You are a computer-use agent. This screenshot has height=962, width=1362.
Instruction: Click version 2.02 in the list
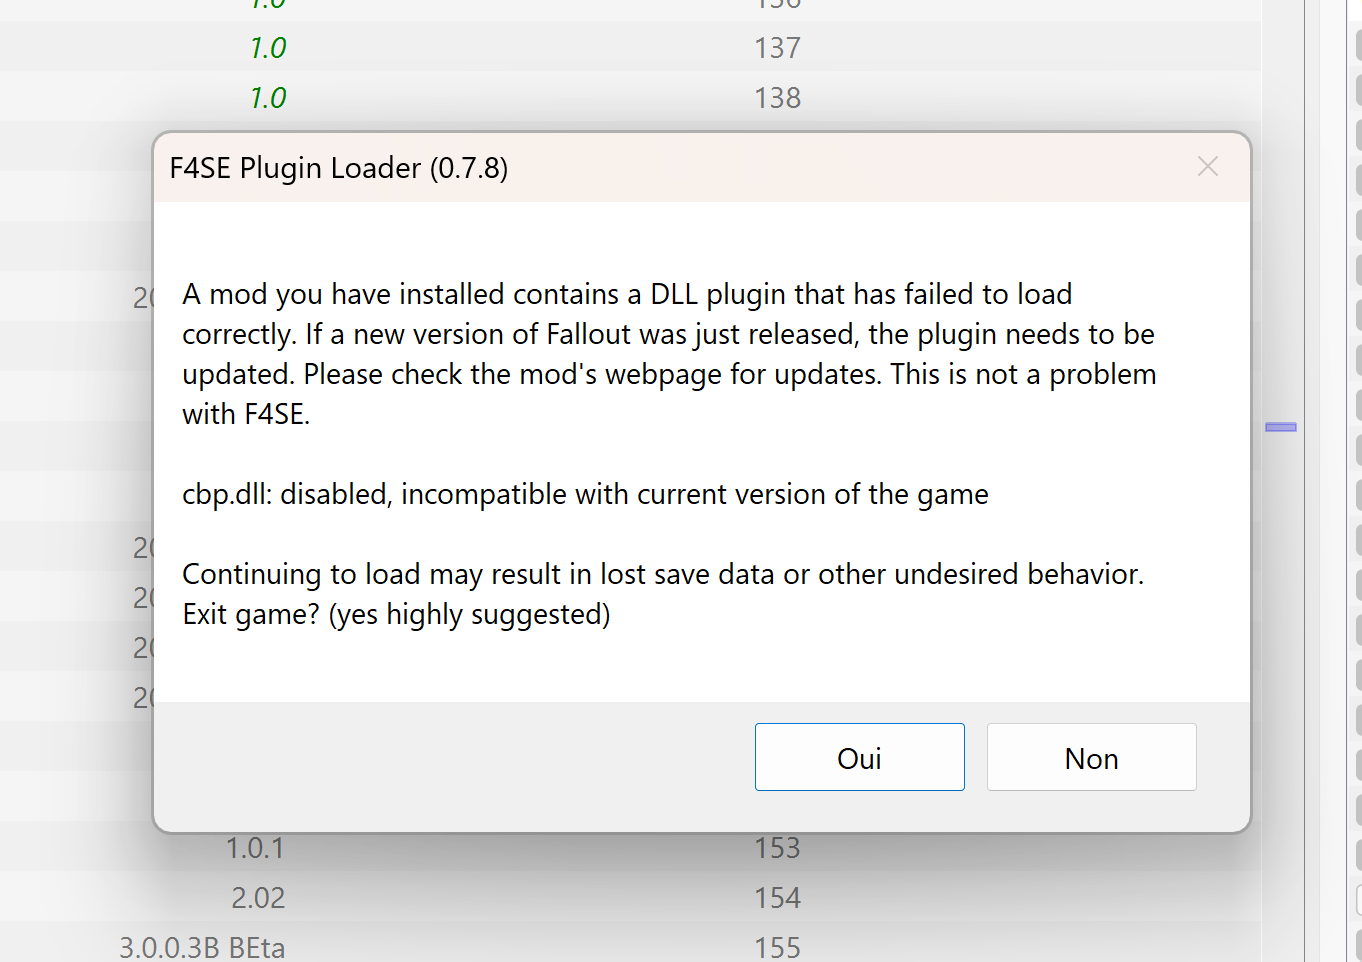click(258, 898)
